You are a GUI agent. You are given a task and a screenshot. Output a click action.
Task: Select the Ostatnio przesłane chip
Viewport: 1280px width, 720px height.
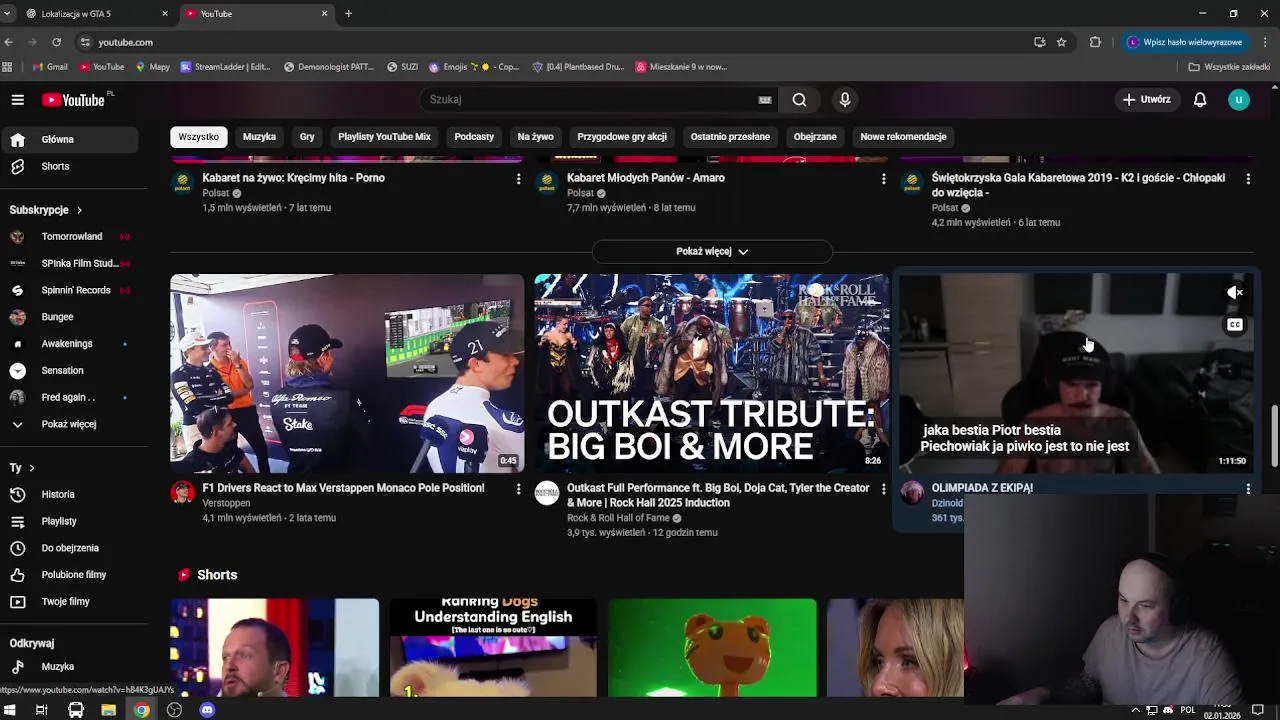730,136
